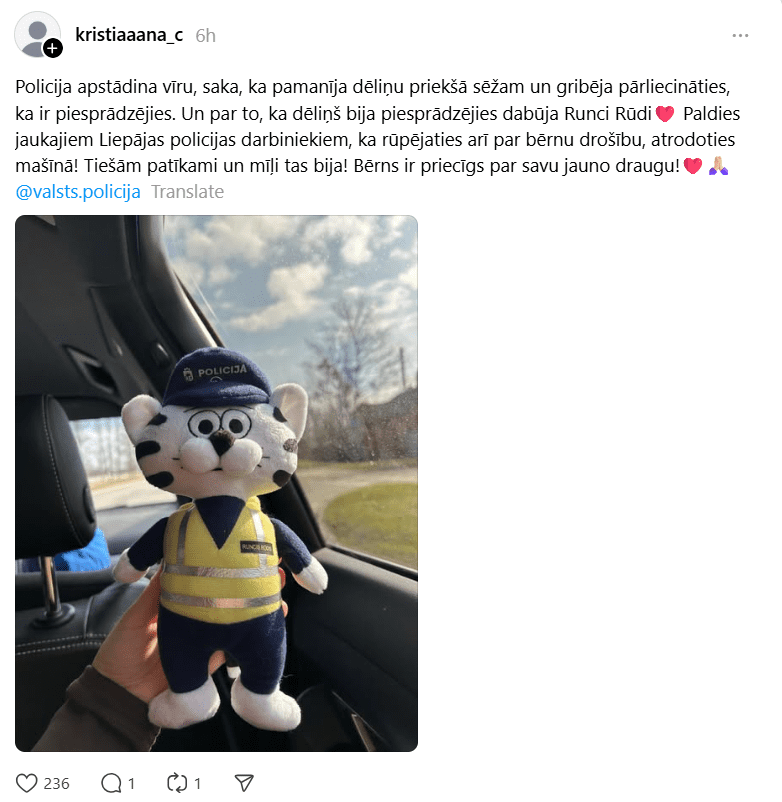Image resolution: width=782 pixels, height=802 pixels.
Task: Click the reply count next to bubble
Action: click(131, 784)
